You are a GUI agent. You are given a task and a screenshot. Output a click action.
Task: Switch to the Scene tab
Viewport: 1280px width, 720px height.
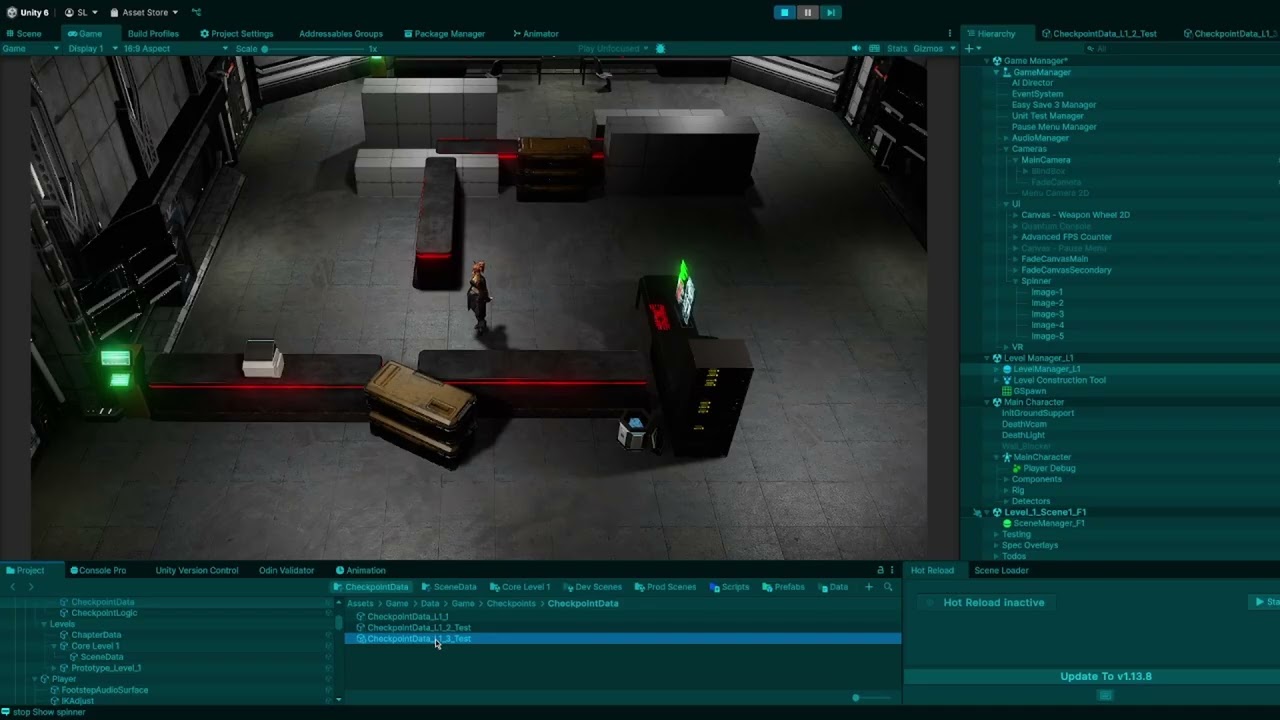[23, 33]
